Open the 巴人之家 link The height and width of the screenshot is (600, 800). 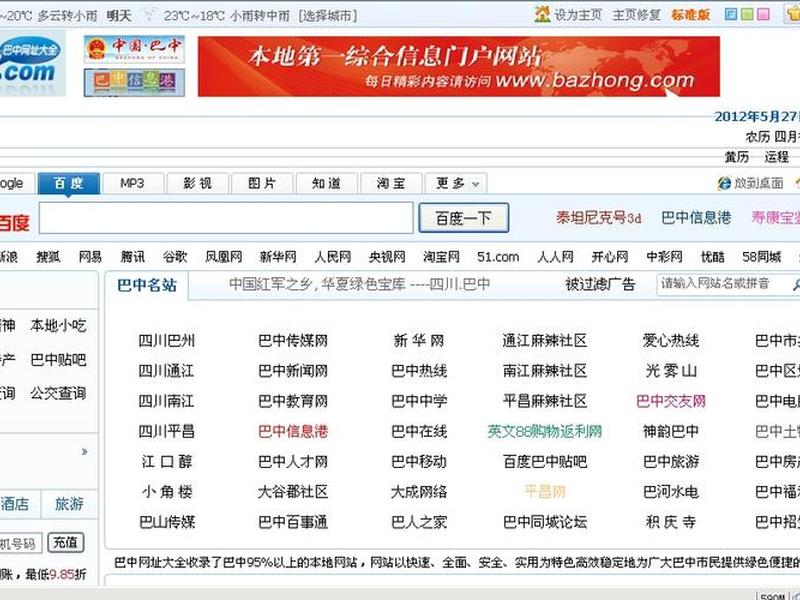point(419,522)
